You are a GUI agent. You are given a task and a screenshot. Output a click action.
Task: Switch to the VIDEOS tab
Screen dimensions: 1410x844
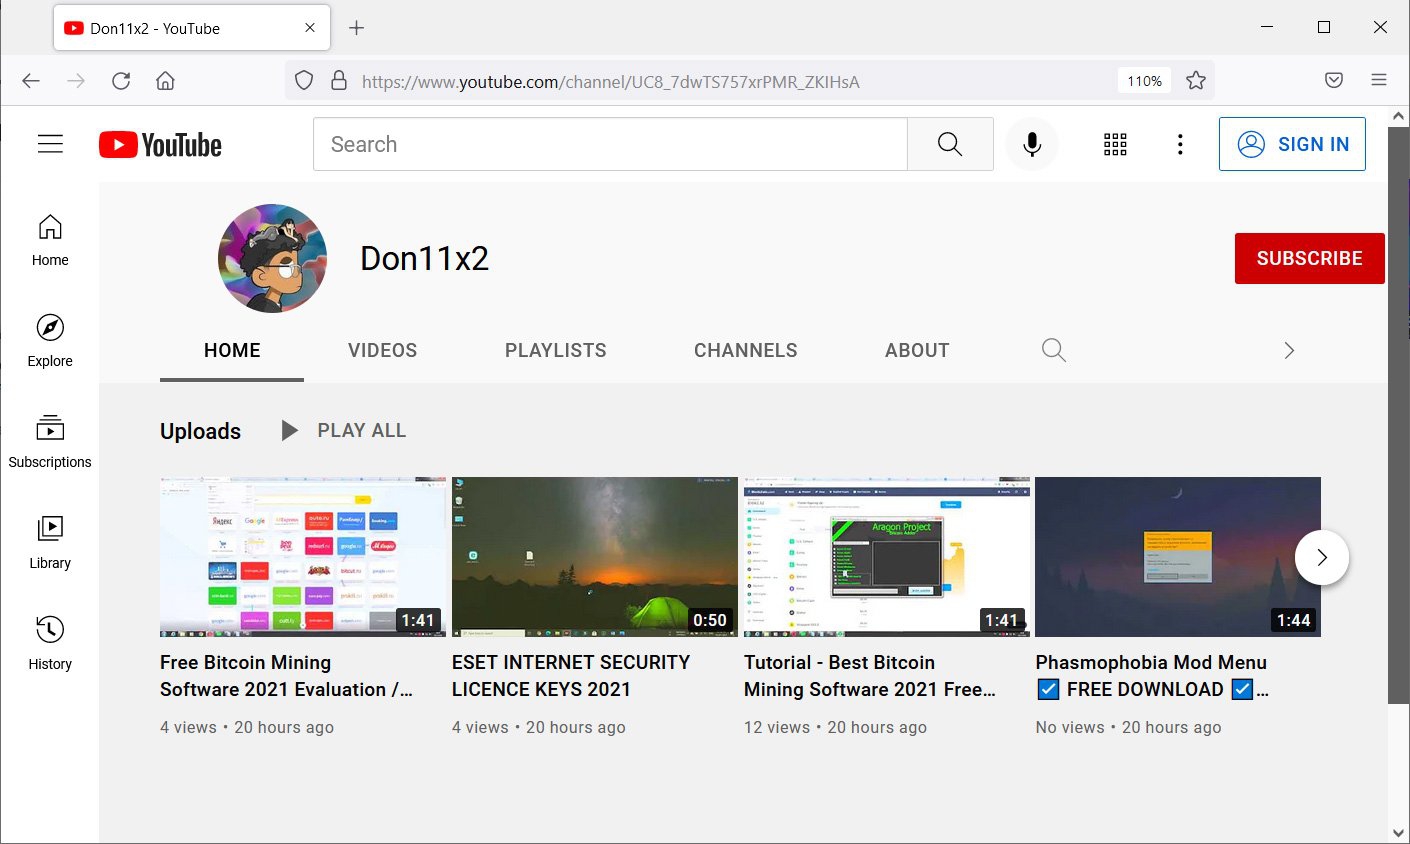click(382, 350)
